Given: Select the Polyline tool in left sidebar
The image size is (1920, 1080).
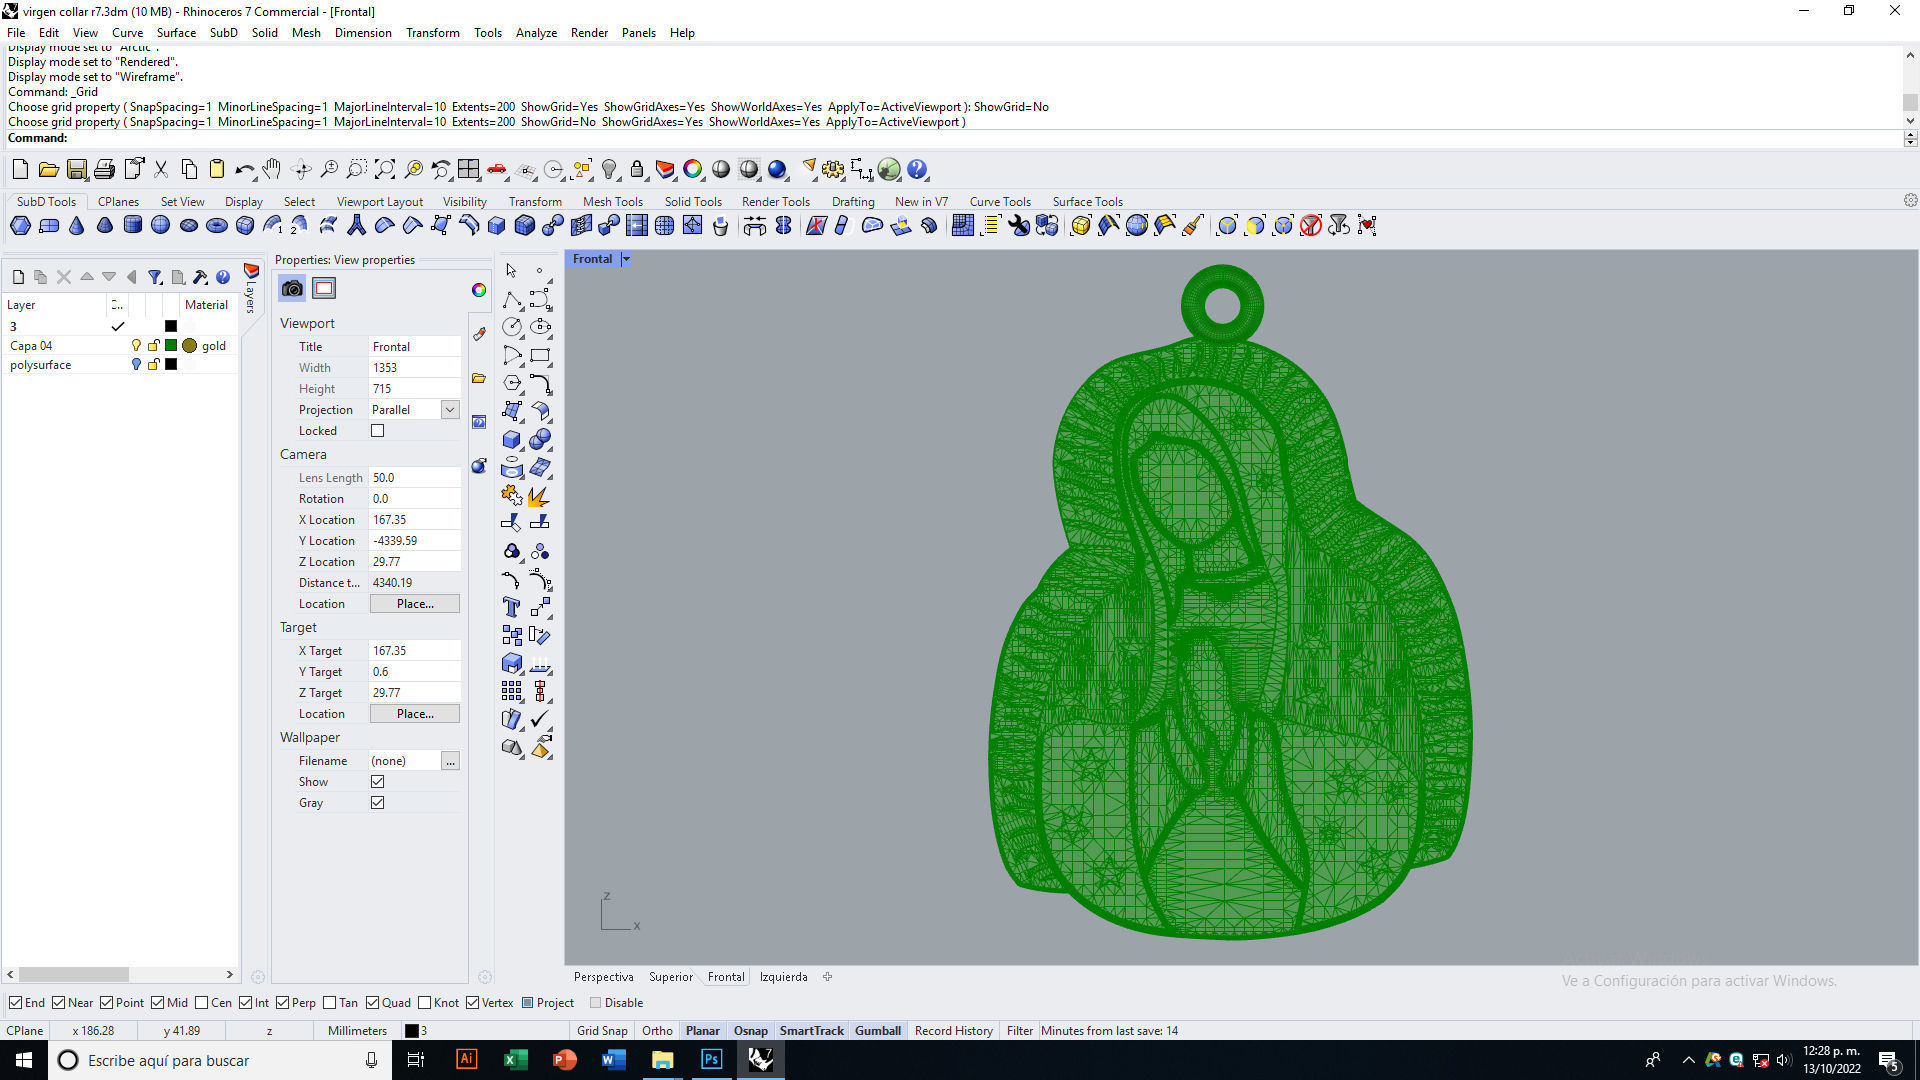Looking at the screenshot, I should point(512,299).
